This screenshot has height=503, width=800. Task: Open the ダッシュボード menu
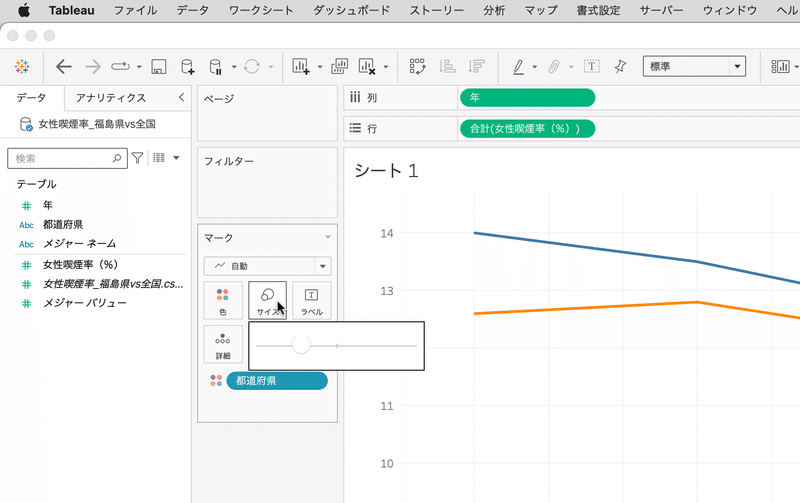[351, 10]
